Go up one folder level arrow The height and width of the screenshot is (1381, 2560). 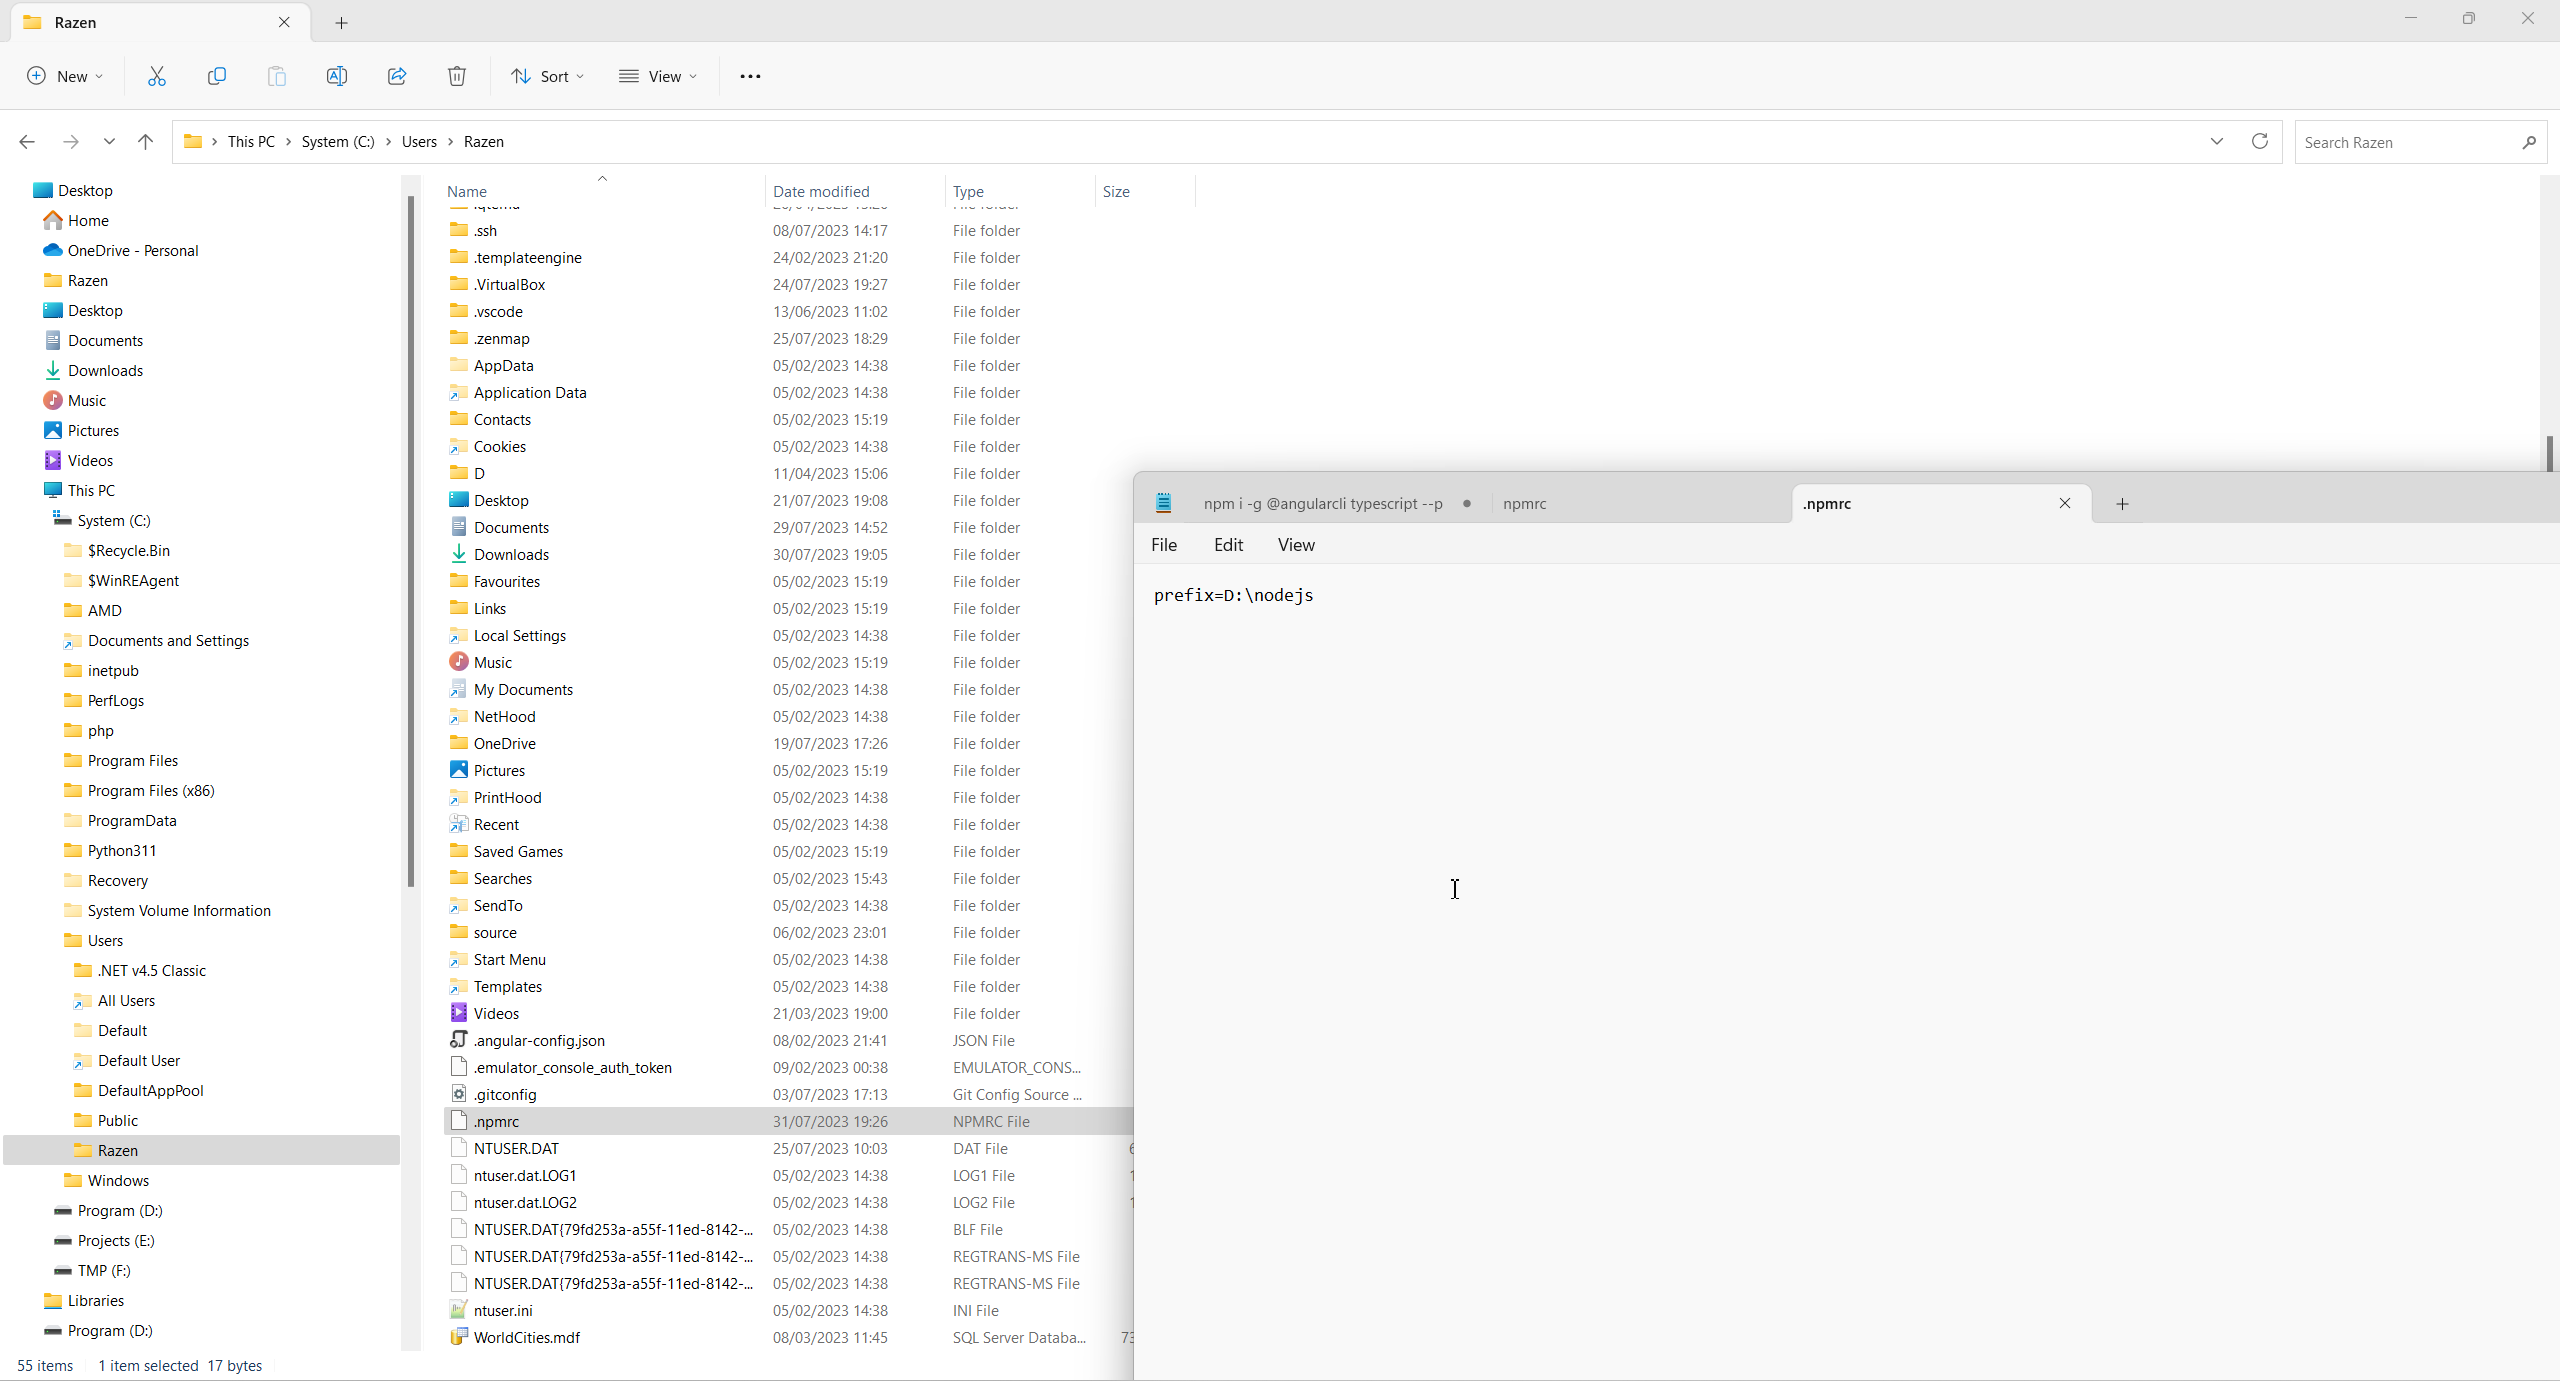coord(146,142)
